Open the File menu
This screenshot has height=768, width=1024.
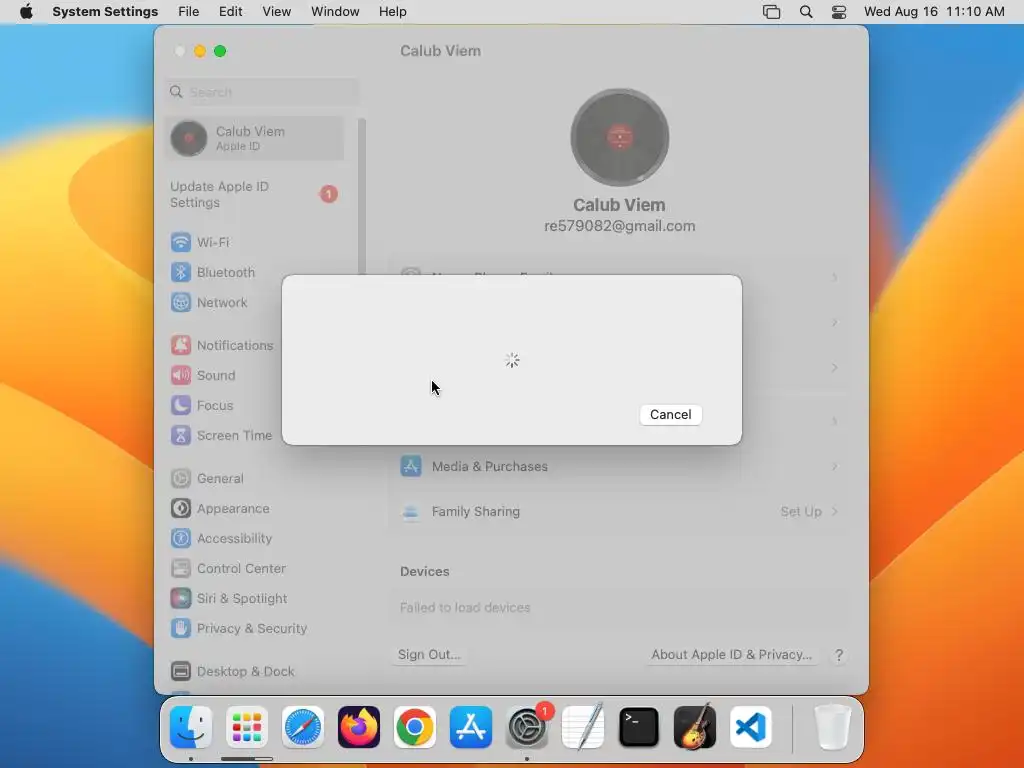[x=189, y=12]
